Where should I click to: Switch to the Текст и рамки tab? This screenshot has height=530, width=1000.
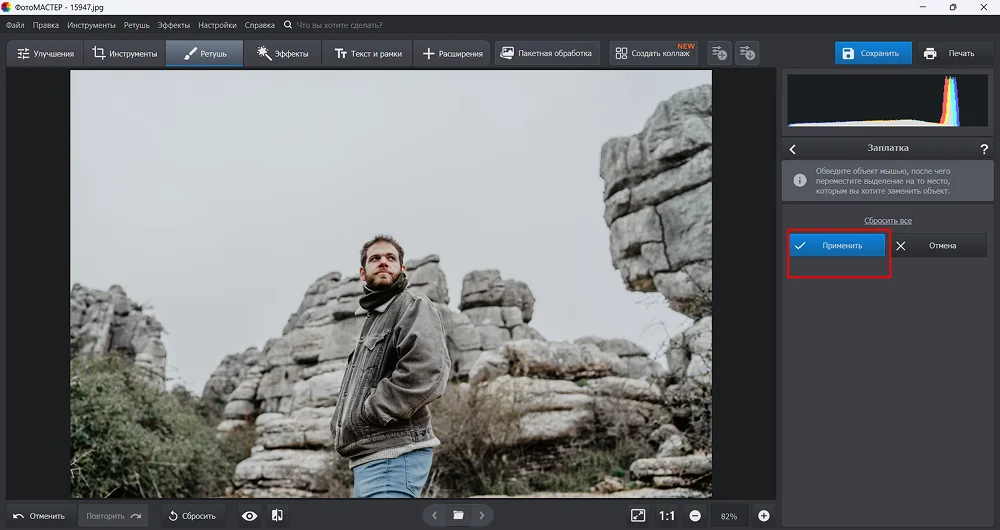364,53
